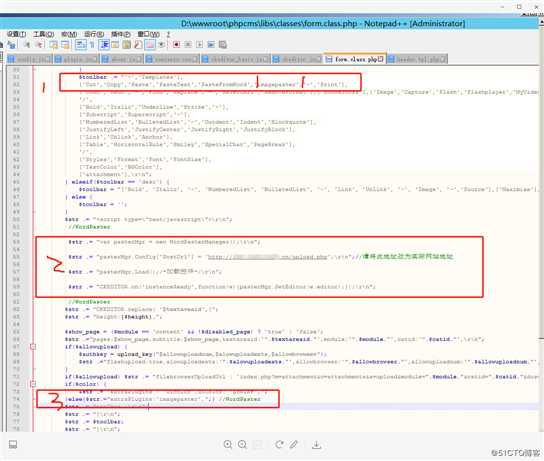
Task: Open the Document Map toolbar icon
Action: 127,44
